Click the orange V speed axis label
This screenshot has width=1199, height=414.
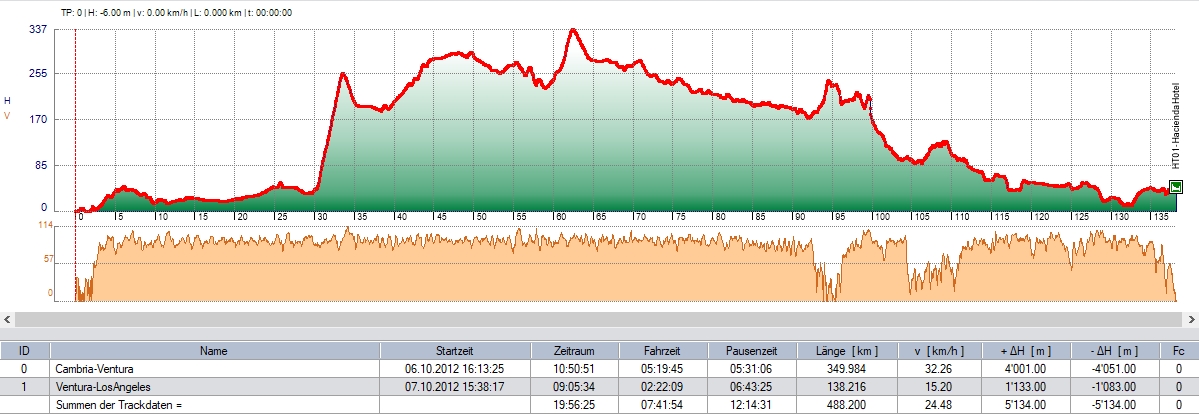click(8, 116)
